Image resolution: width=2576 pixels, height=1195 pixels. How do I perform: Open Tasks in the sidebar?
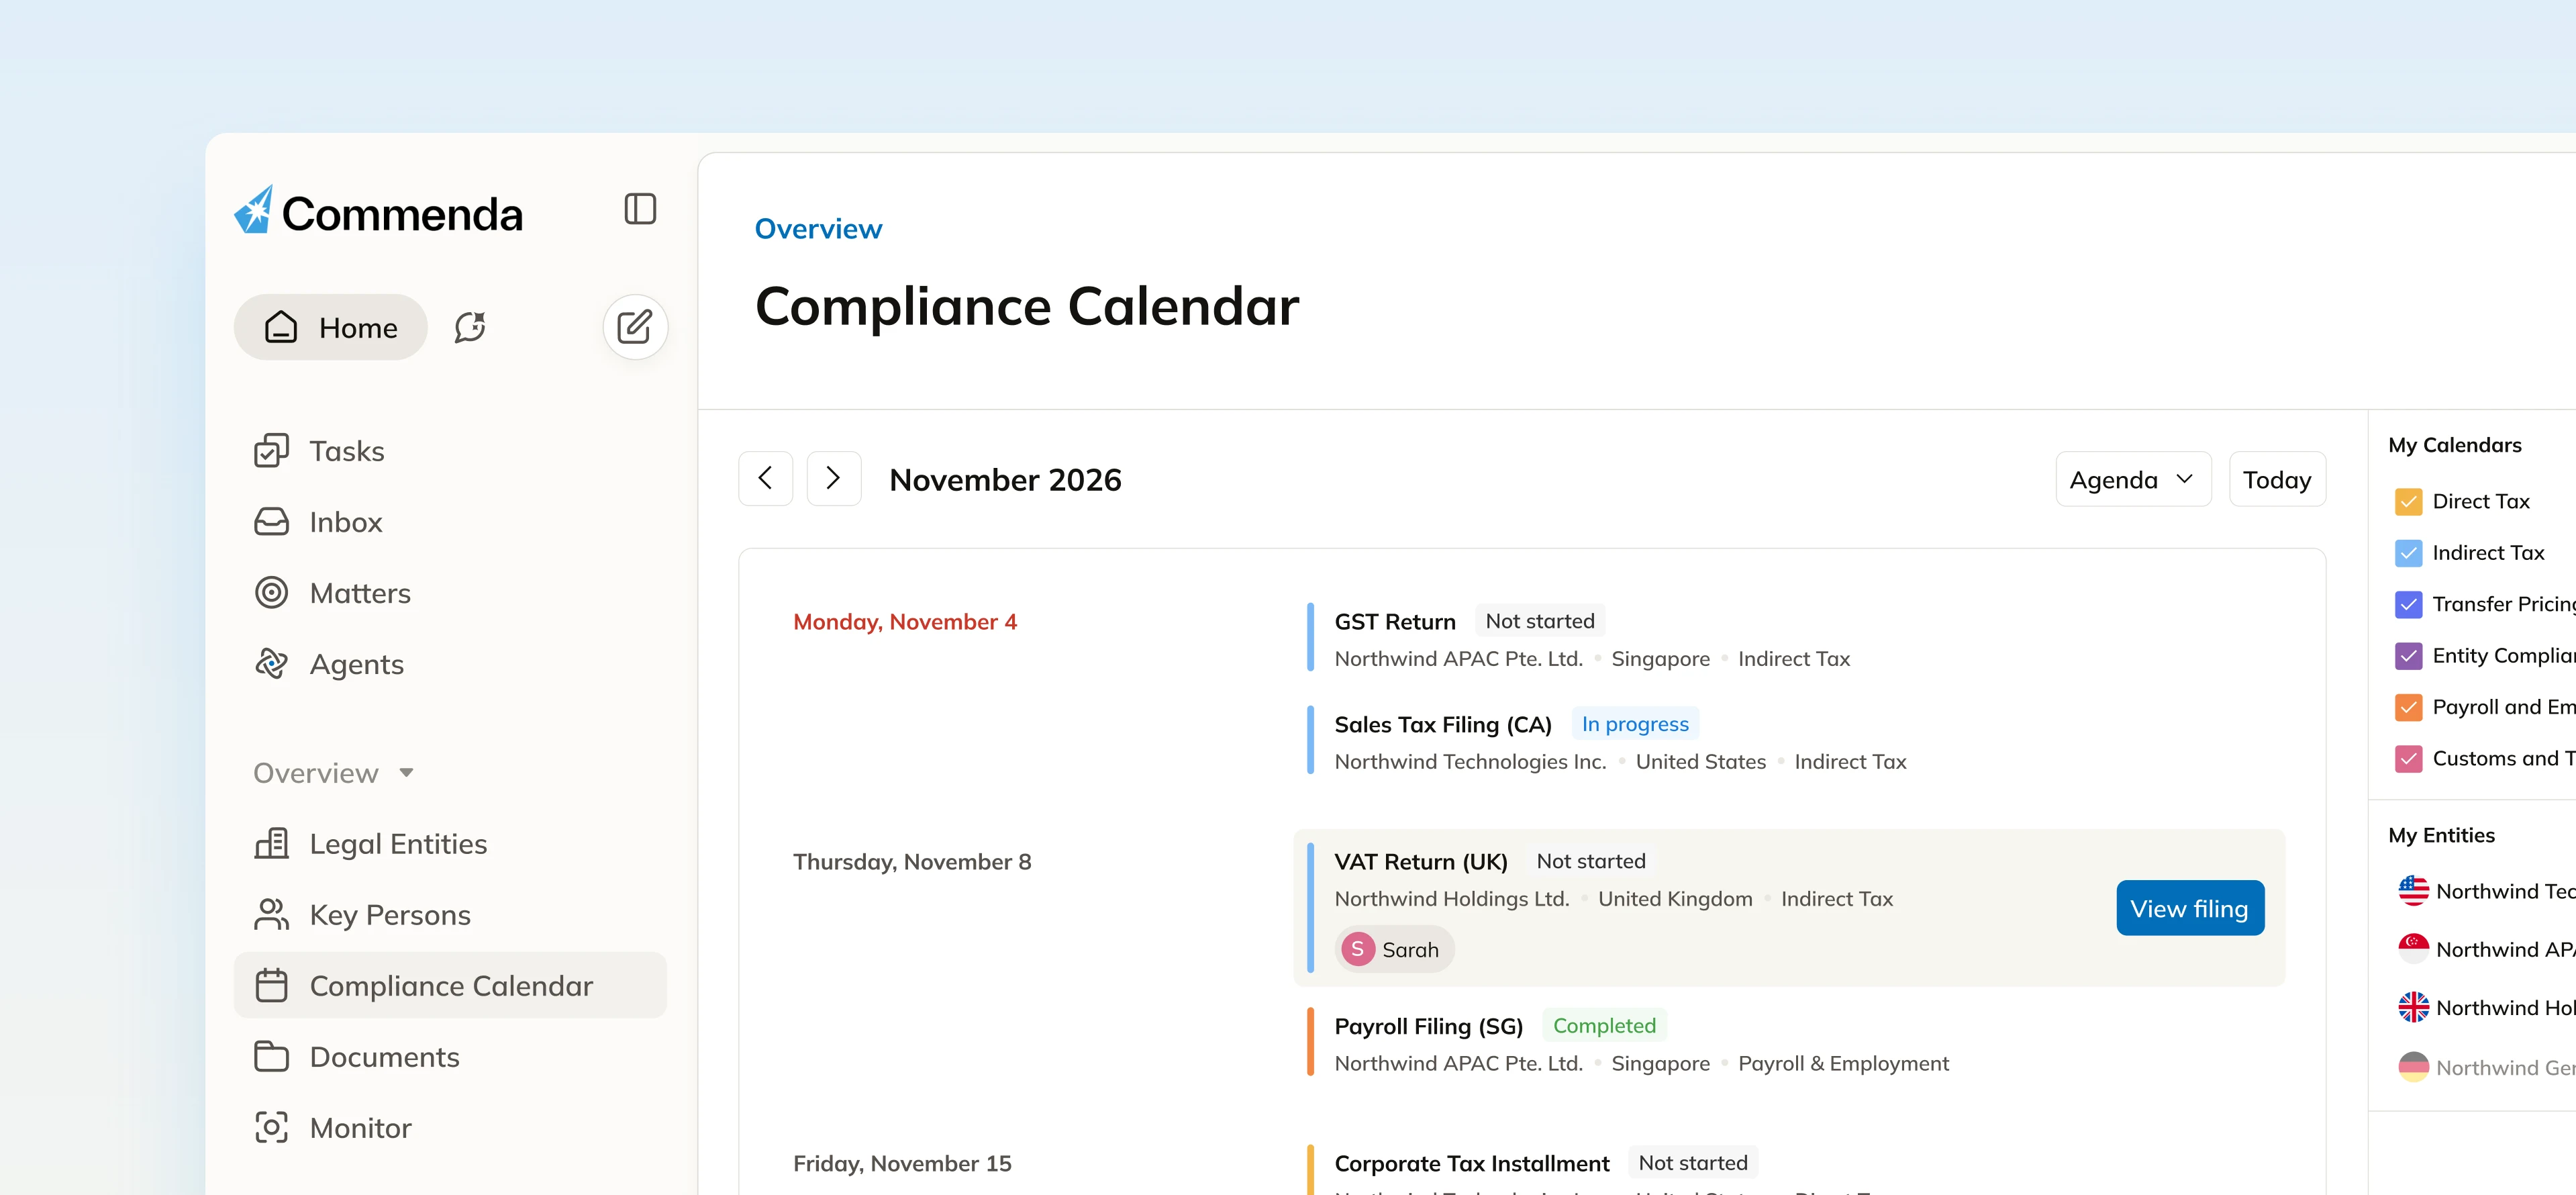347,451
